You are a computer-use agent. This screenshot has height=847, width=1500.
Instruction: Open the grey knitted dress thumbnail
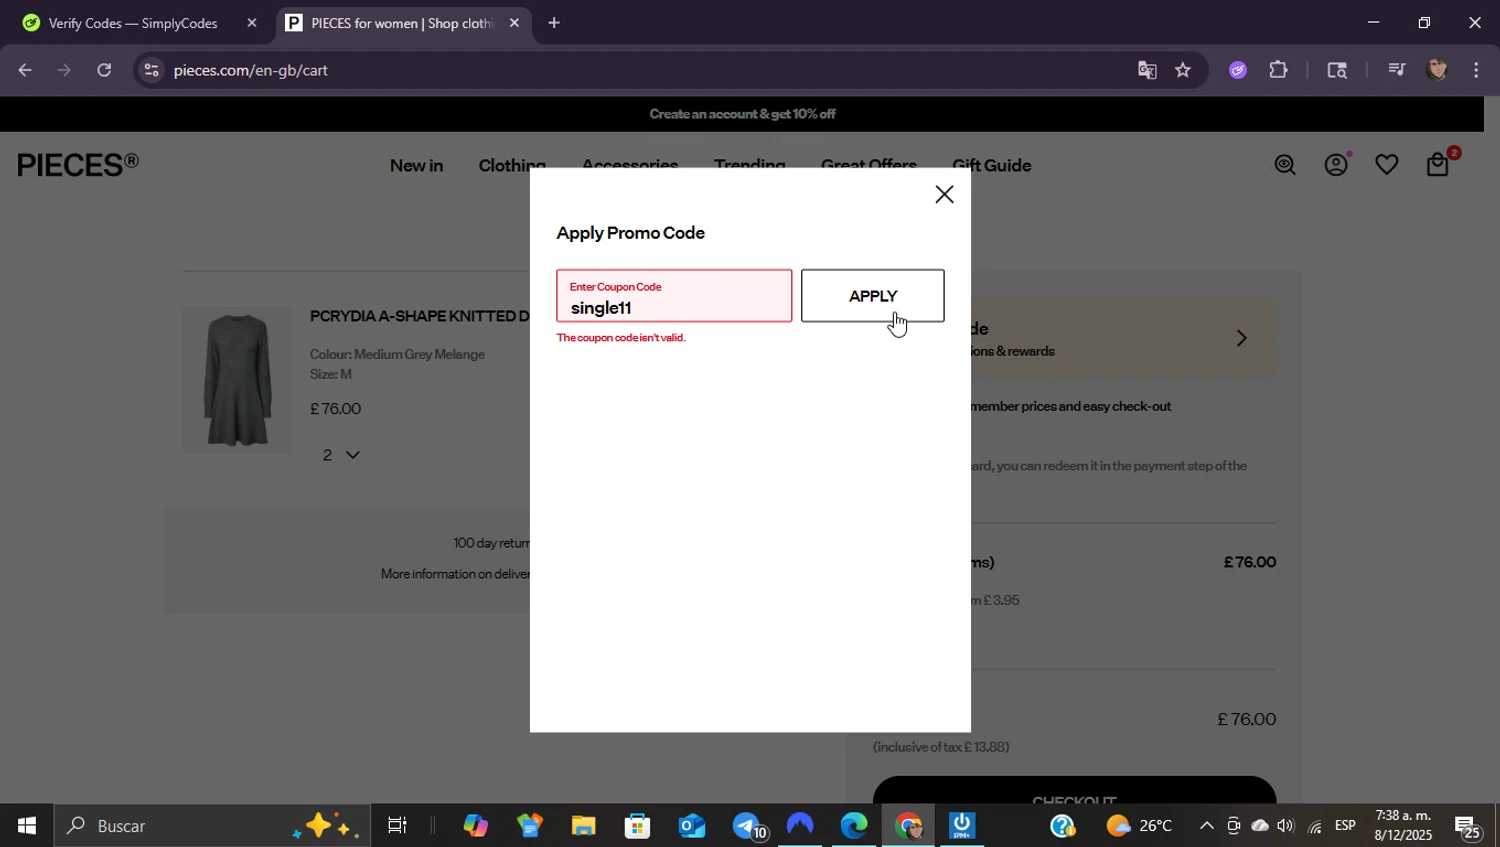237,380
